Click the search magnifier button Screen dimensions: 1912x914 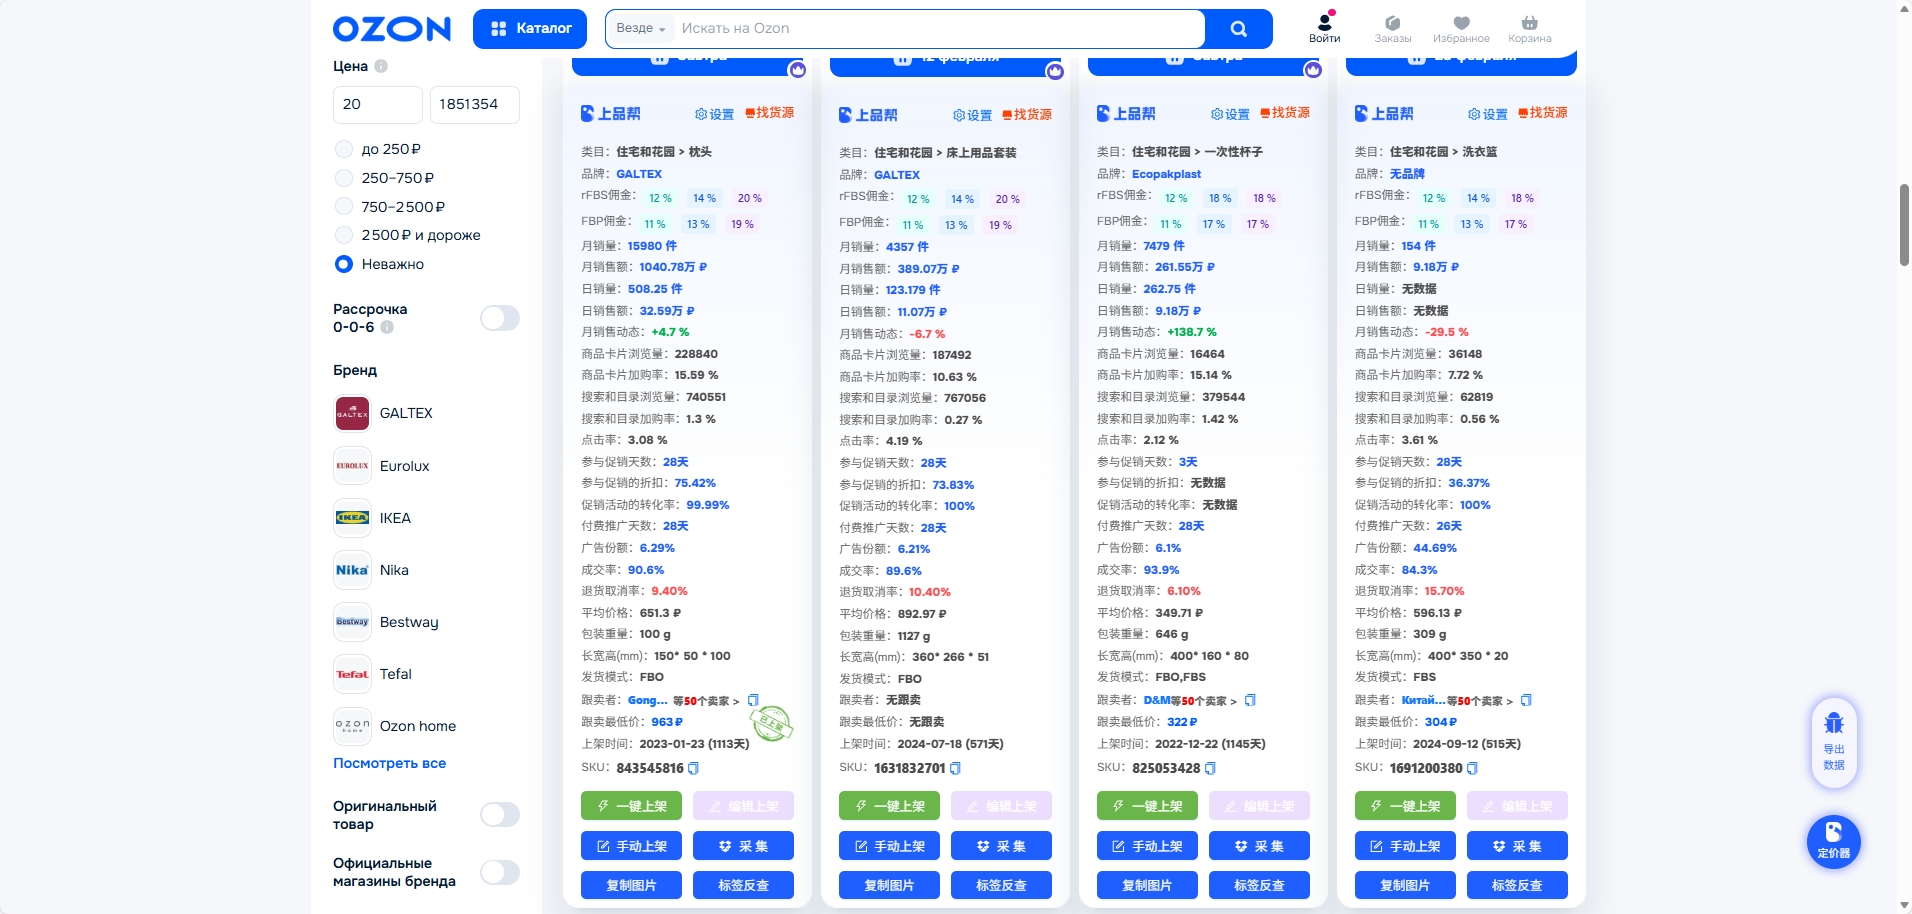point(1238,29)
